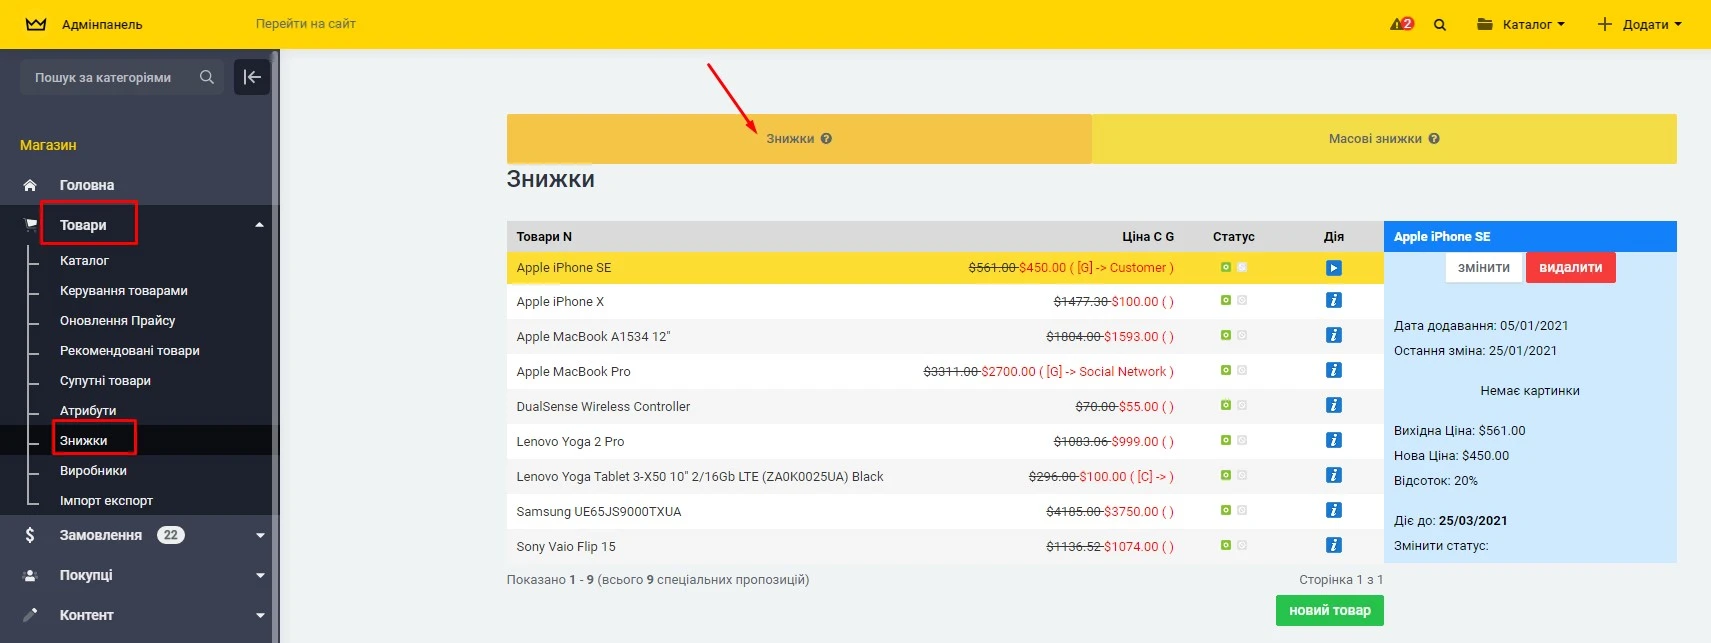This screenshot has height=643, width=1711.
Task: Open Каталог under Товари in sidebar
Action: coord(84,260)
